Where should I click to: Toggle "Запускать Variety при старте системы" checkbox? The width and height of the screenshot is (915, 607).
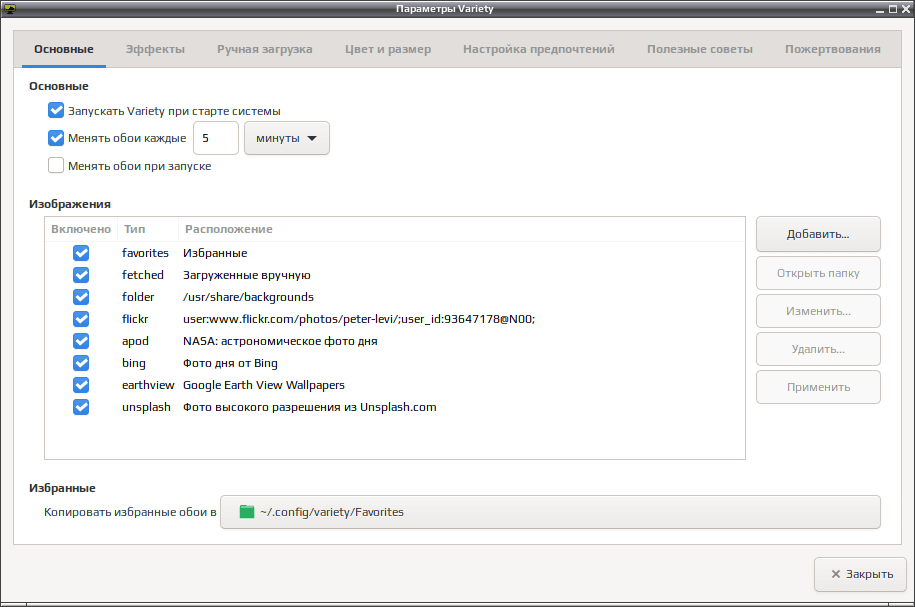click(56, 110)
